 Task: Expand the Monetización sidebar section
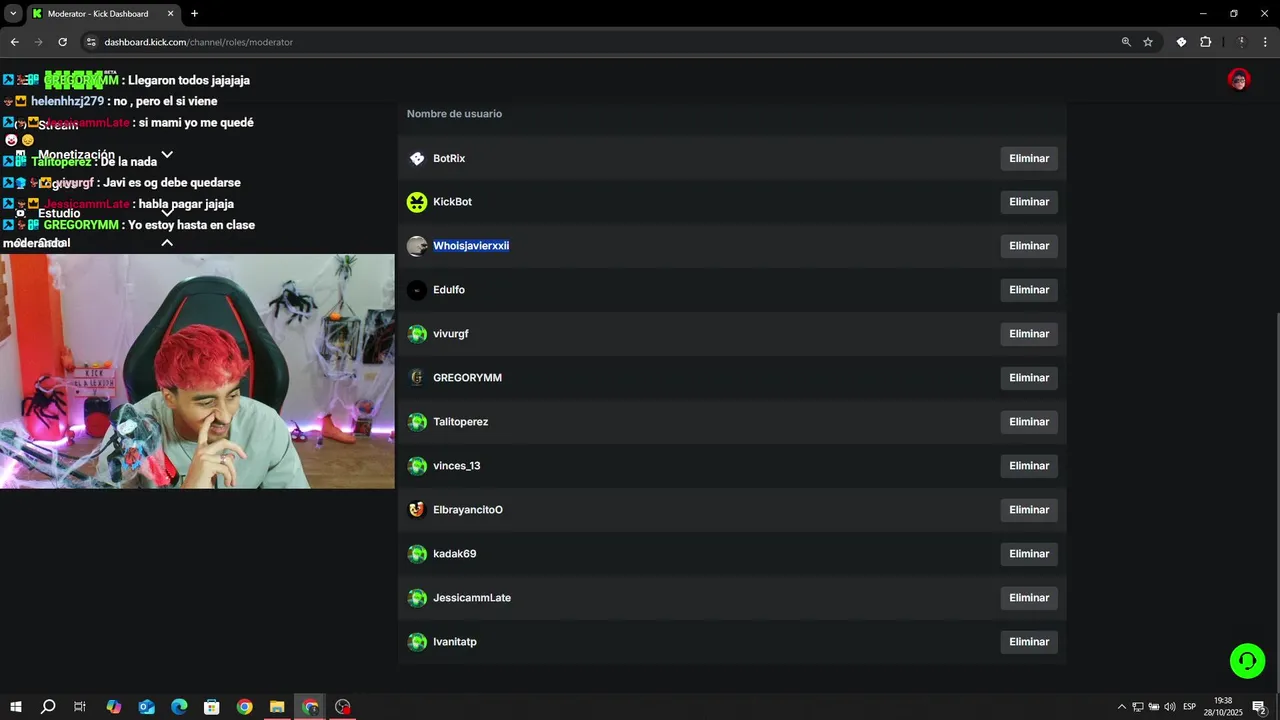click(167, 155)
